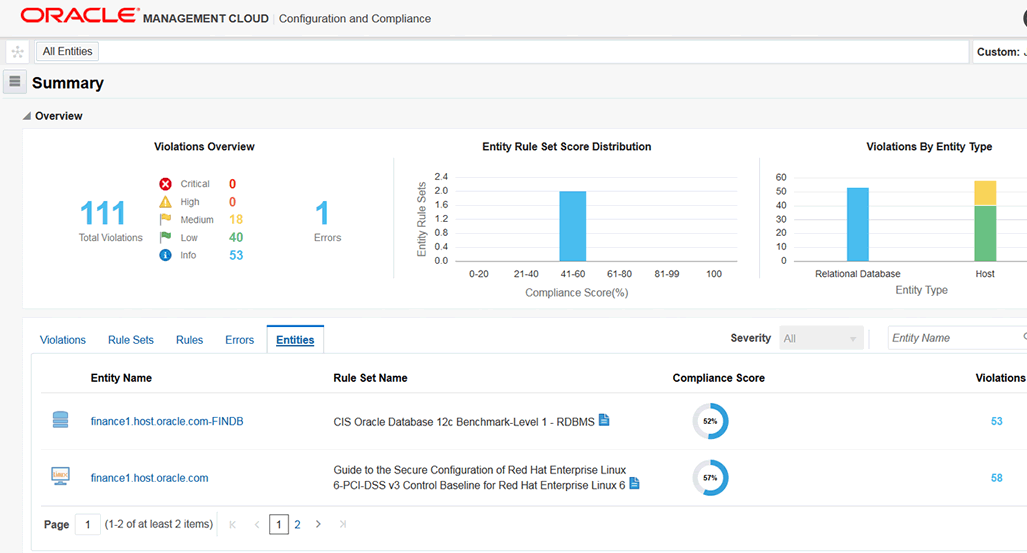1027x553 pixels.
Task: Switch to the Violations tab
Action: (x=63, y=340)
